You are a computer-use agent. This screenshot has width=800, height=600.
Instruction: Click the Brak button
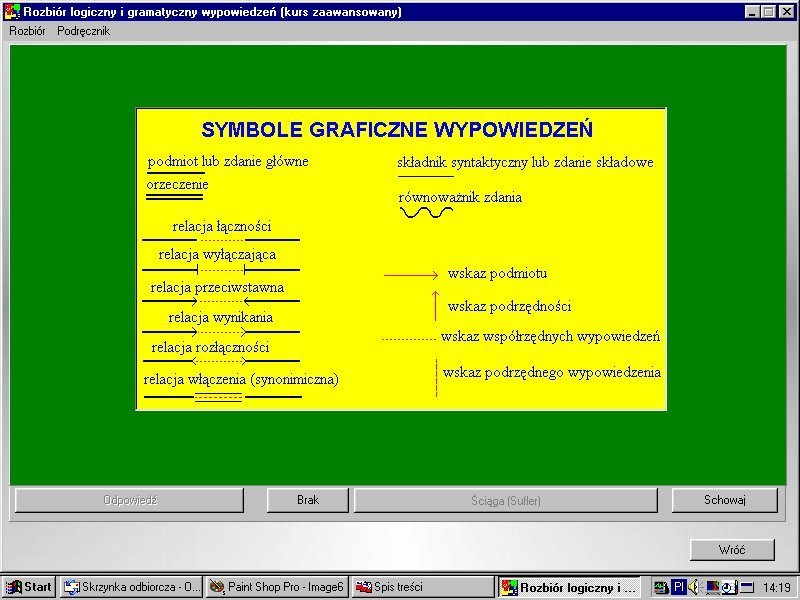click(x=308, y=500)
